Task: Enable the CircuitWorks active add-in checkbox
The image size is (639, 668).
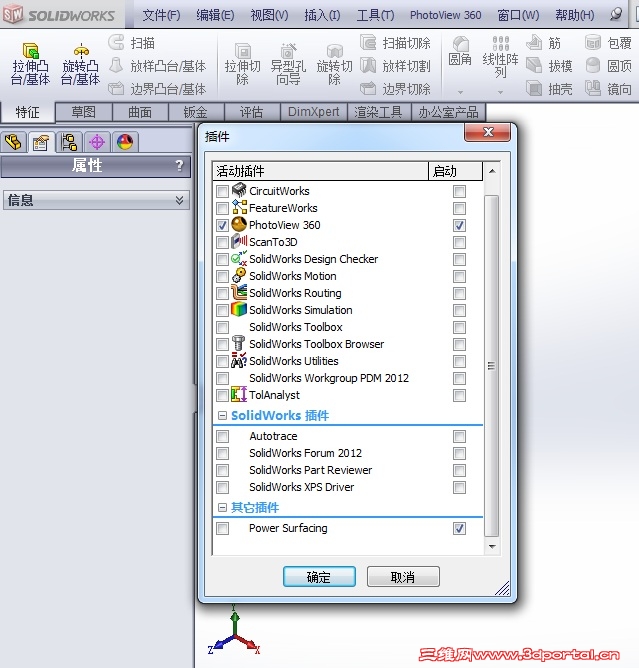Action: (222, 191)
